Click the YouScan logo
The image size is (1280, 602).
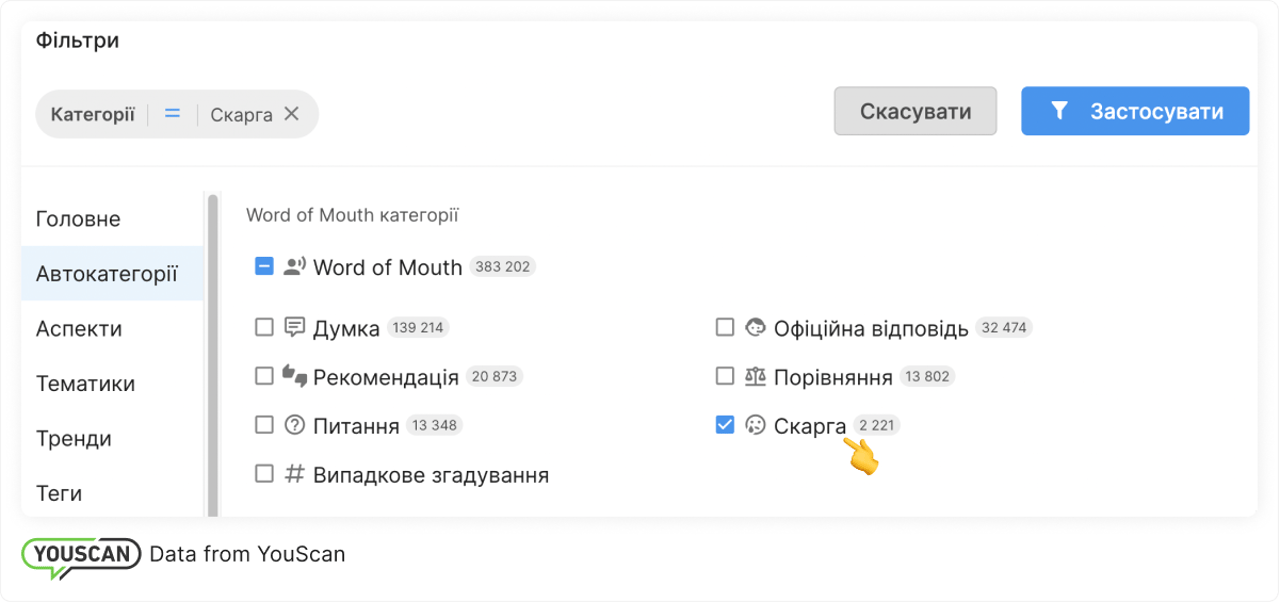tap(81, 553)
